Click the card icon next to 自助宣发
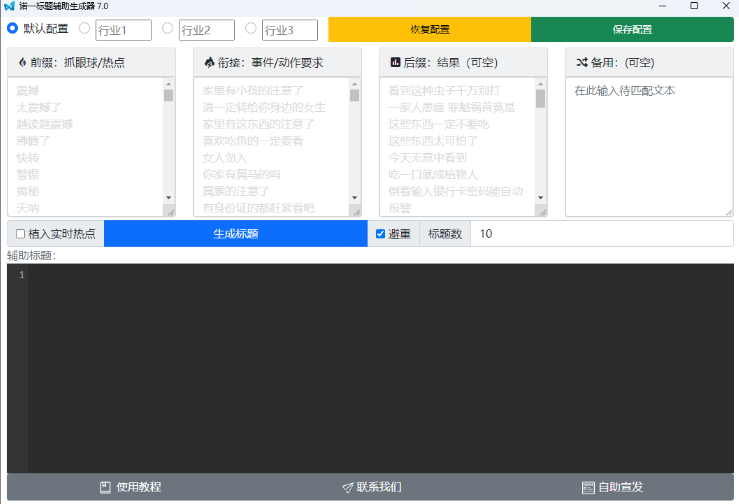Screen dimensions: 739x504 (588, 488)
